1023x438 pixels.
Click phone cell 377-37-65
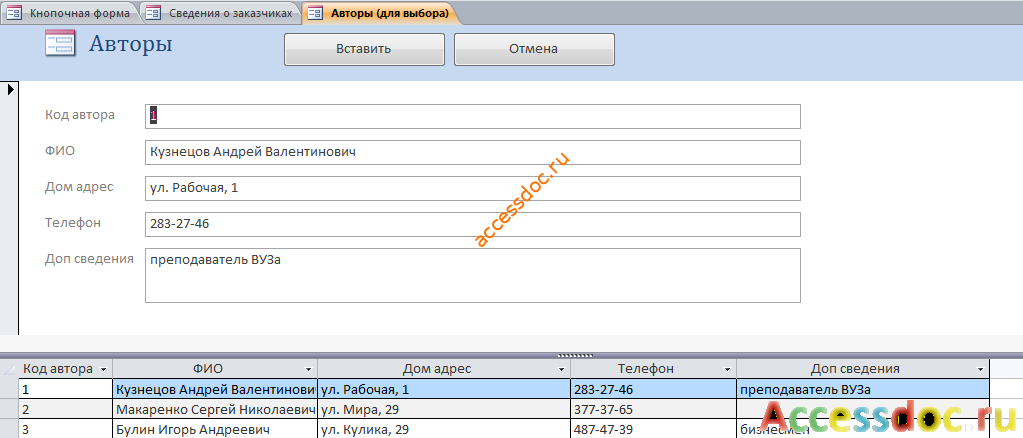click(653, 410)
